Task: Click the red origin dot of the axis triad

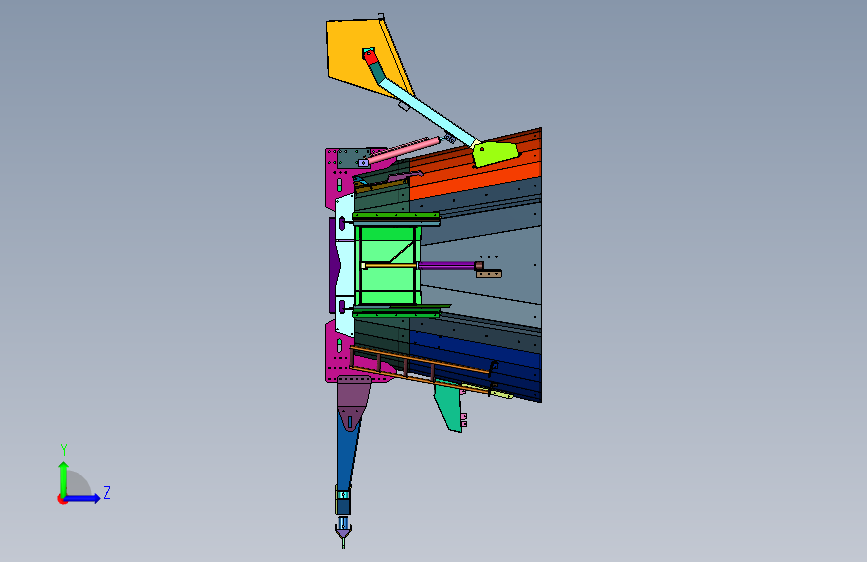Action: click(61, 500)
